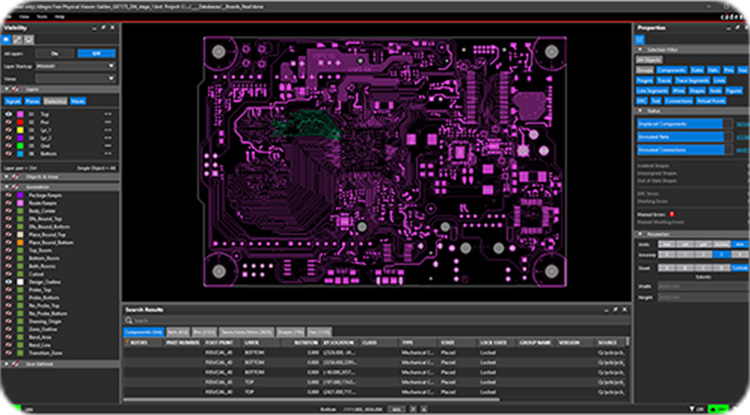
Task: Open the Tools menu
Action: (x=40, y=17)
